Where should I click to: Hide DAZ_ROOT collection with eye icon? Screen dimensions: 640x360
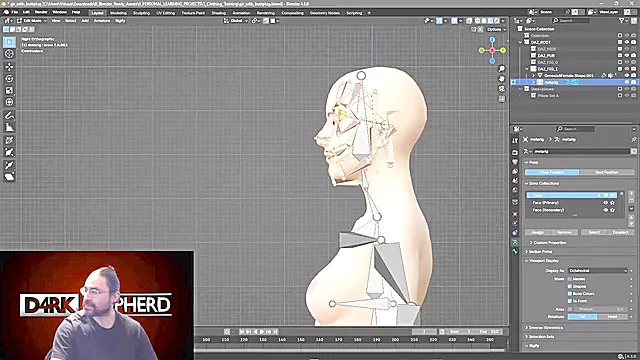pyautogui.click(x=627, y=42)
